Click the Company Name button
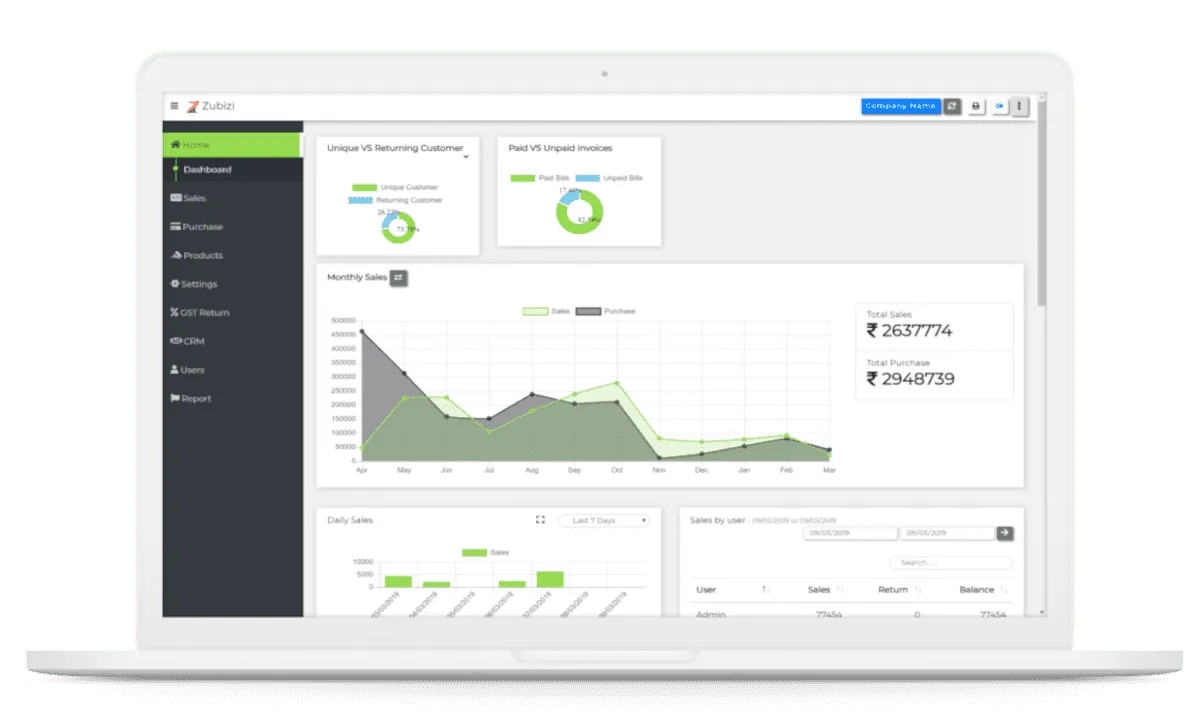 point(901,106)
